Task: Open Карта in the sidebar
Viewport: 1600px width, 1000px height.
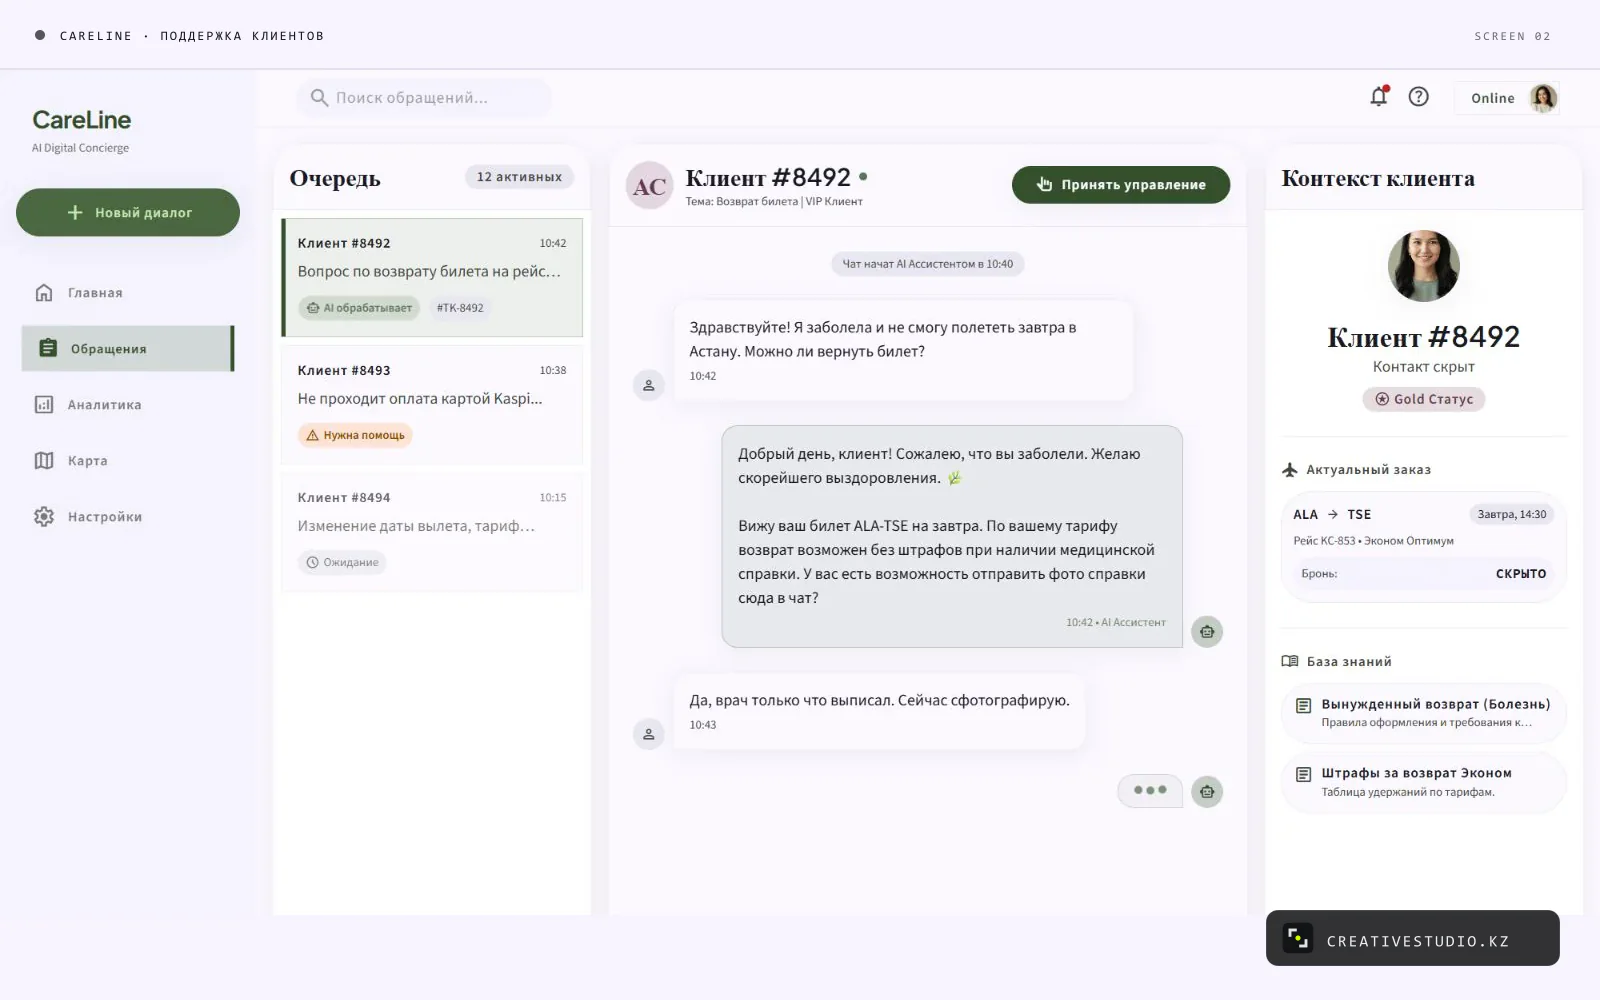Action: pyautogui.click(x=128, y=461)
